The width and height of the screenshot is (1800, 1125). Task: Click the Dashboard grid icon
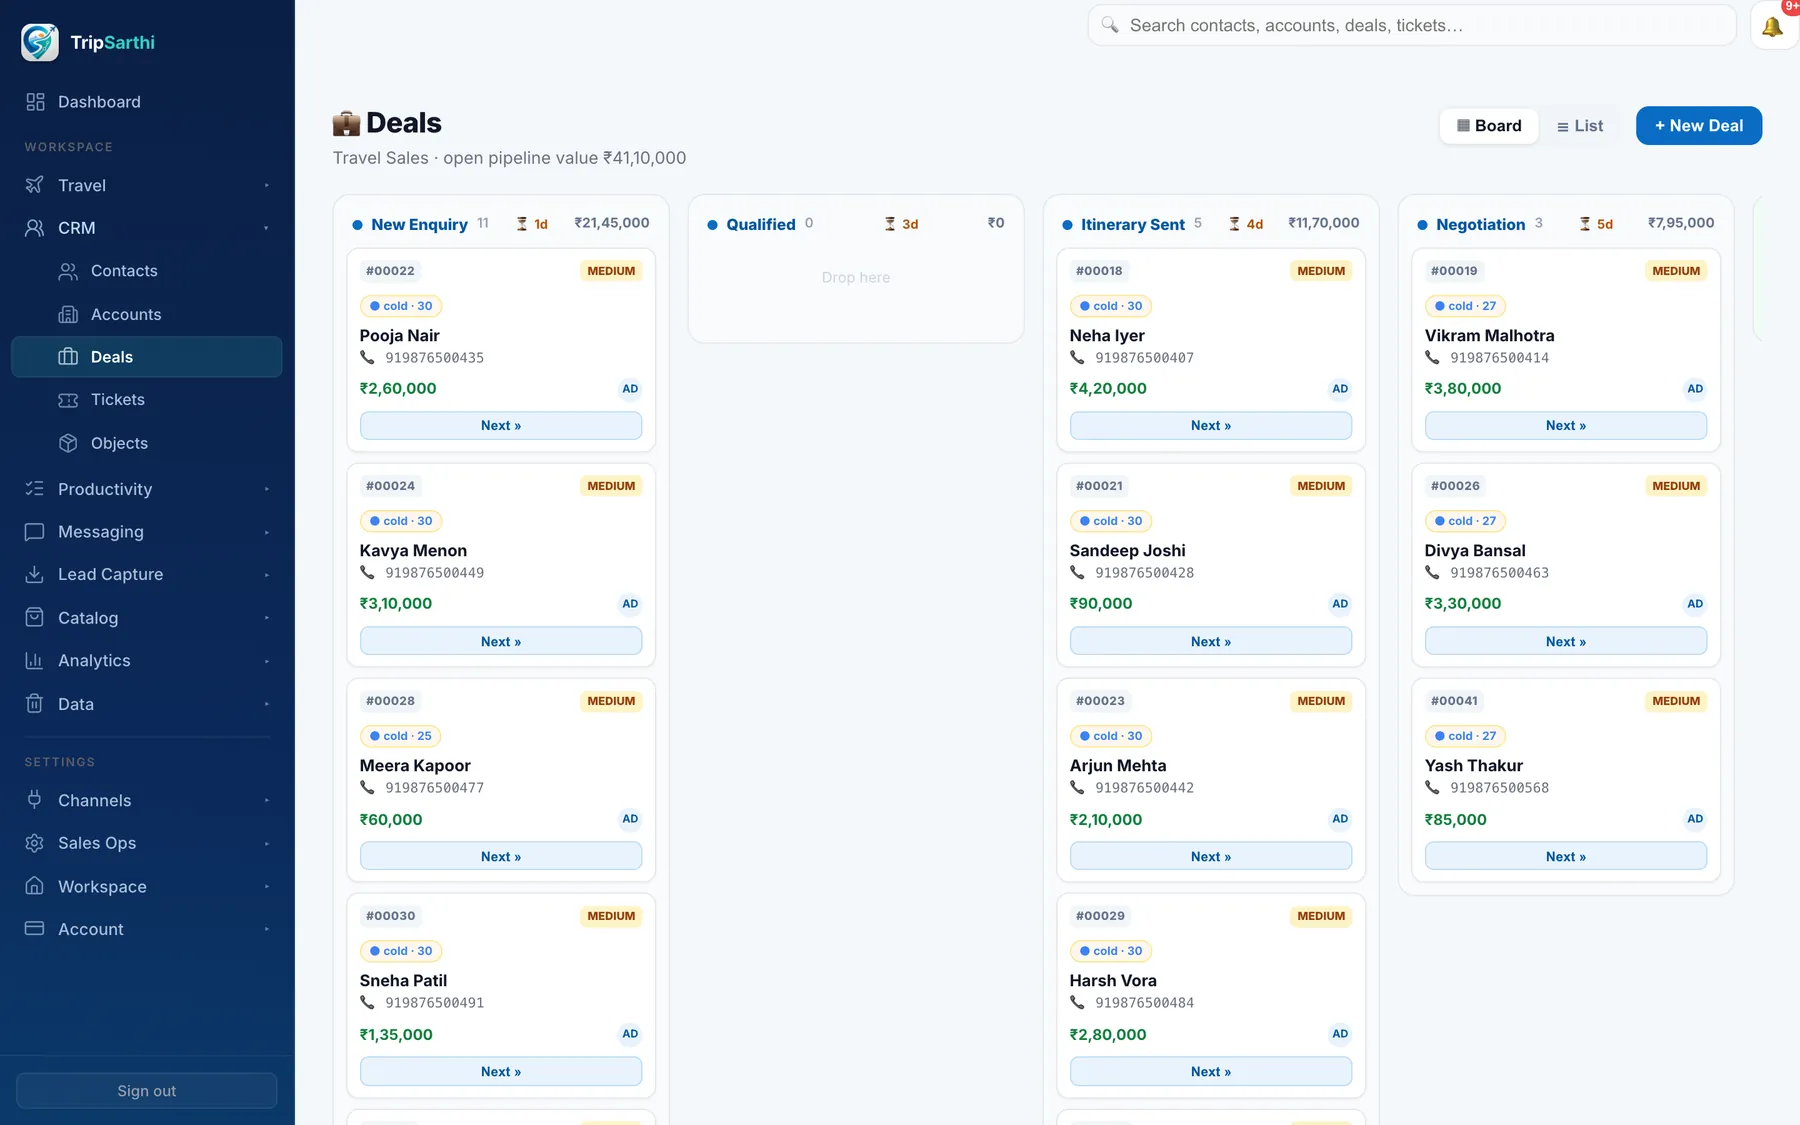point(35,102)
